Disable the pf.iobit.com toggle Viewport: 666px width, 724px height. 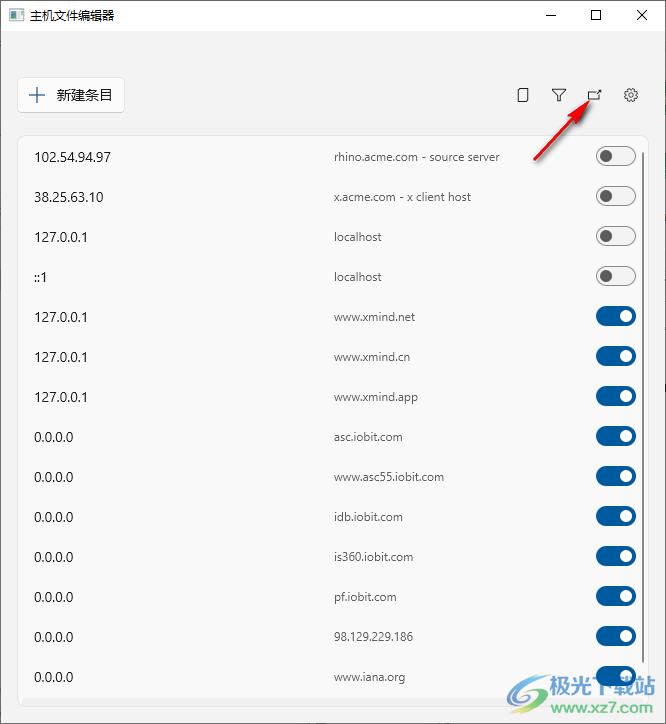click(x=616, y=597)
